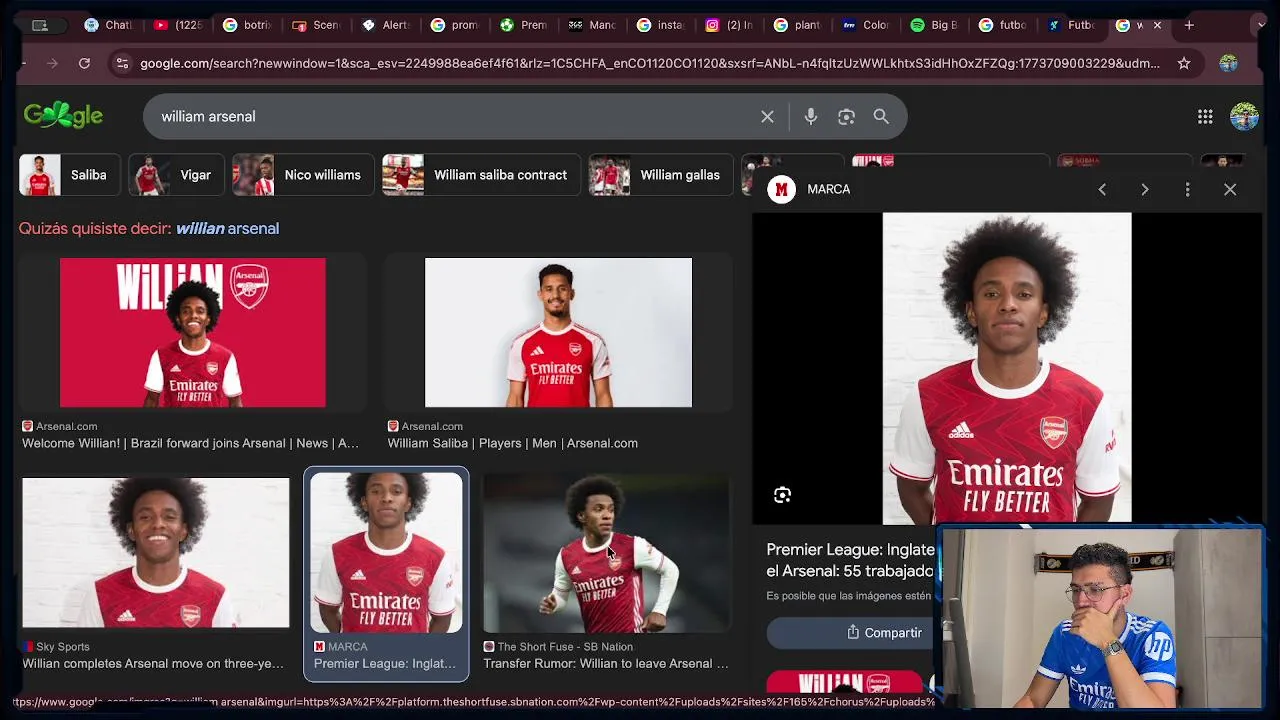Viewport: 1280px width, 720px height.
Task: Click the address bar URL field
Action: pos(650,63)
